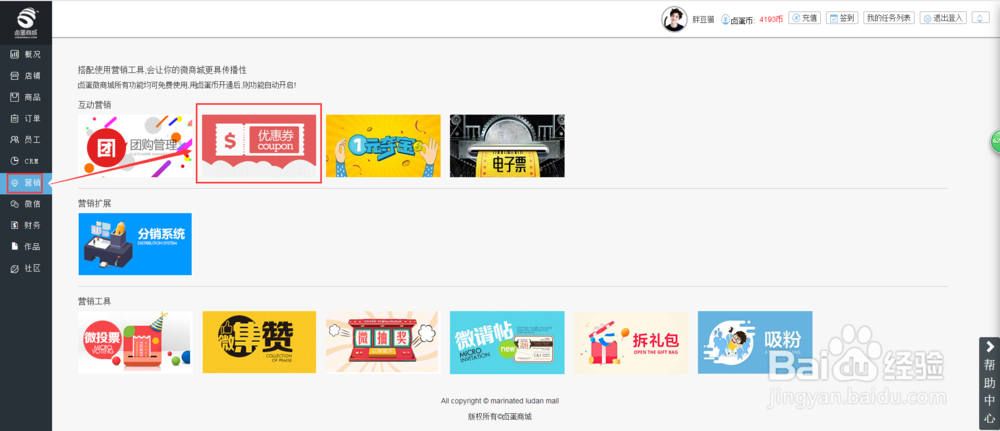
Task: Open 社区 community sidebar item
Action: pos(26,268)
